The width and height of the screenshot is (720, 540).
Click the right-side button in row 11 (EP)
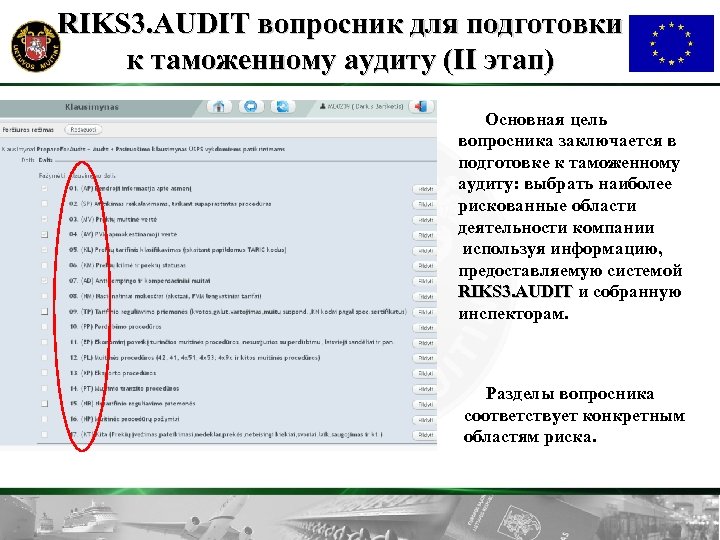[x=424, y=343]
